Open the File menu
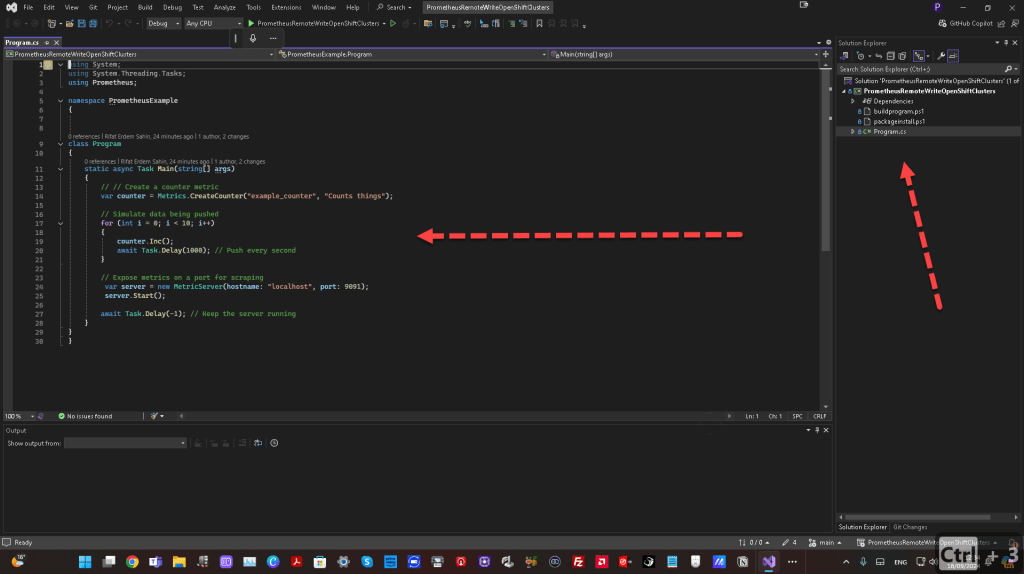Screen dimensions: 1024x574 coord(28,7)
